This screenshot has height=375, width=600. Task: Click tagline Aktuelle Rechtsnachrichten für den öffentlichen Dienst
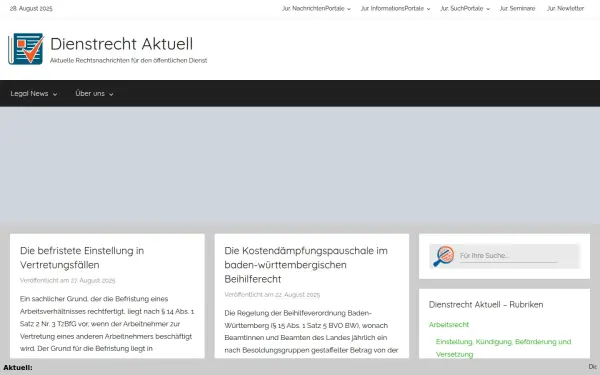tap(129, 60)
